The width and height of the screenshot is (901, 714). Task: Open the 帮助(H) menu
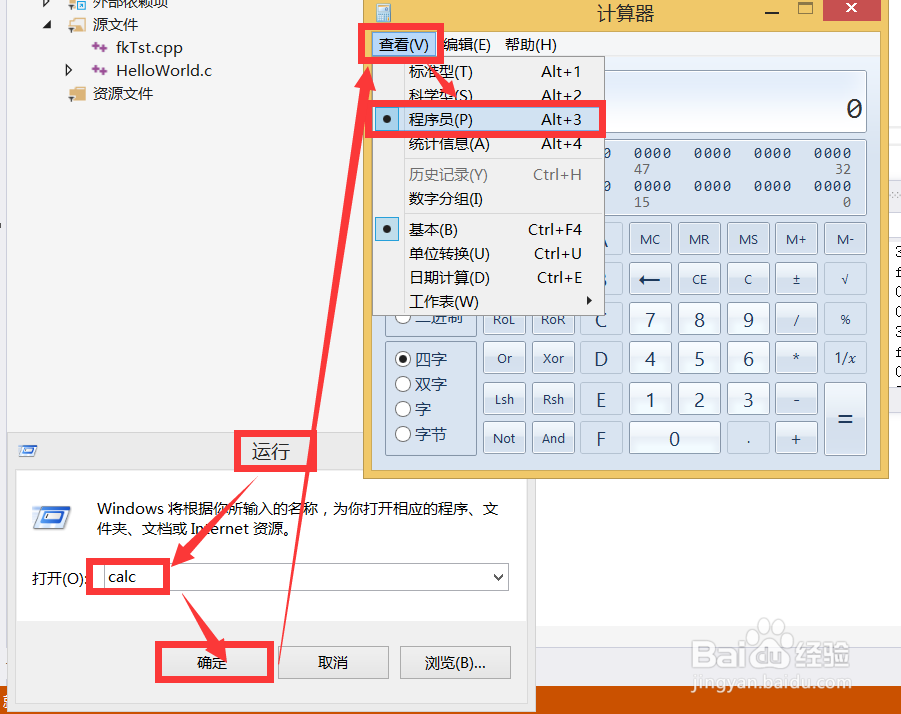click(x=530, y=44)
